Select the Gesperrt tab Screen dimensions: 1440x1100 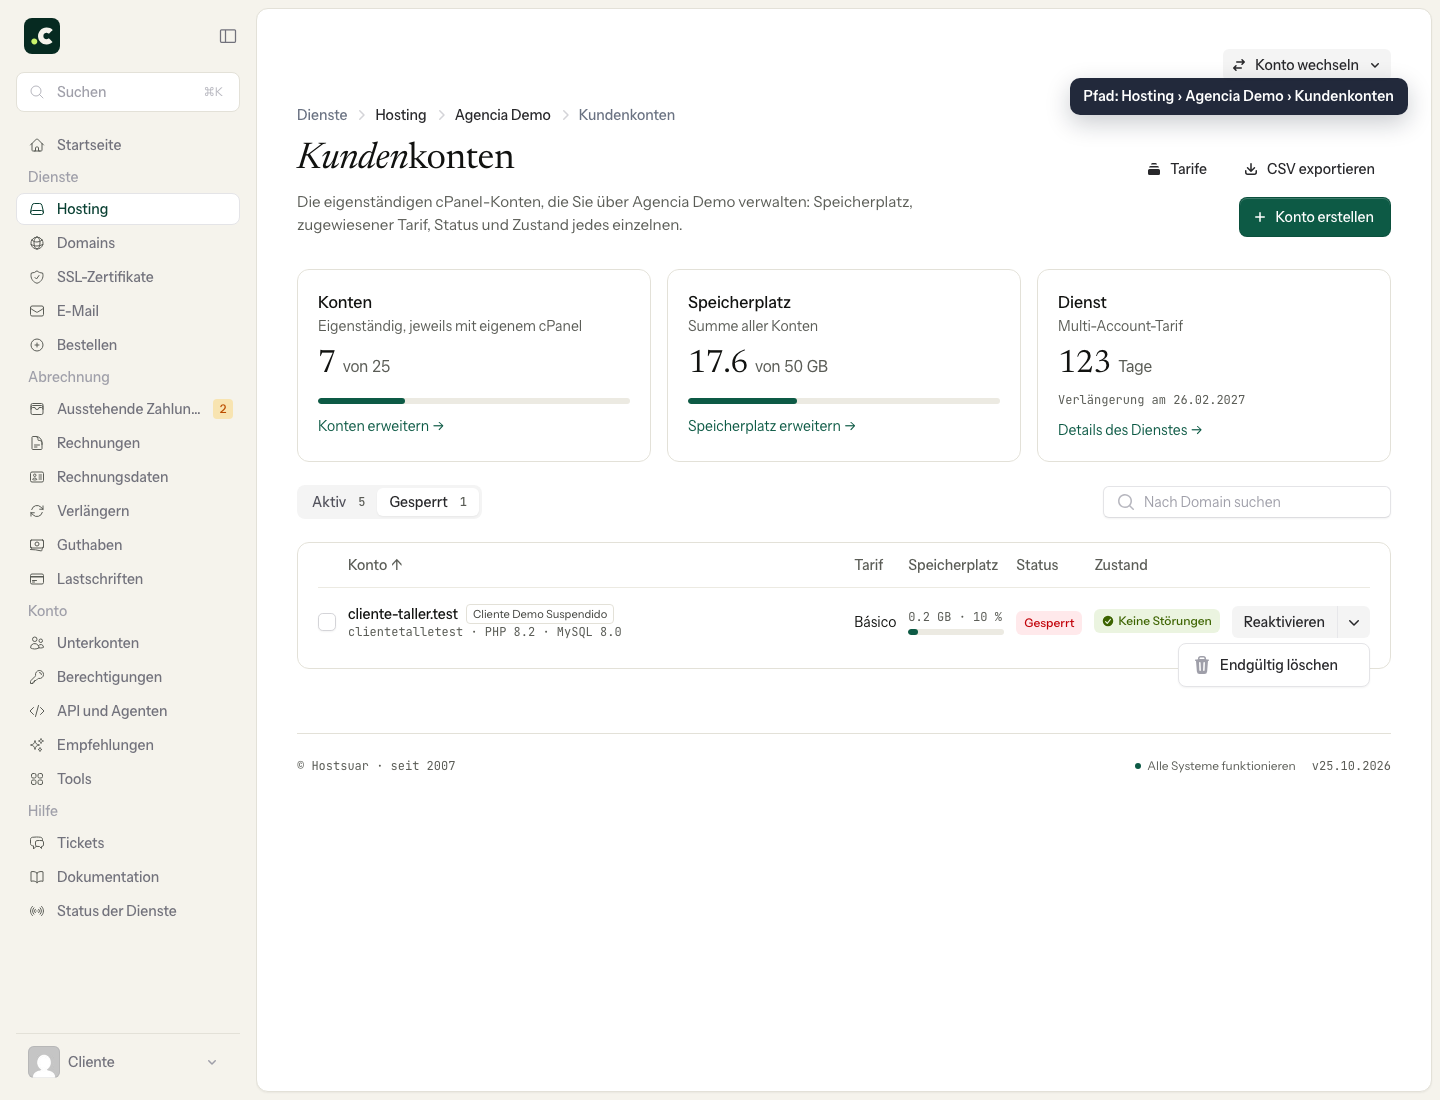click(x=428, y=502)
